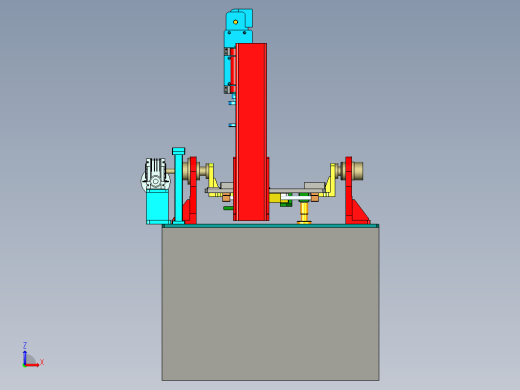This screenshot has width=520, height=390.
Task: Select the tall red vertical column
Action: click(x=251, y=132)
